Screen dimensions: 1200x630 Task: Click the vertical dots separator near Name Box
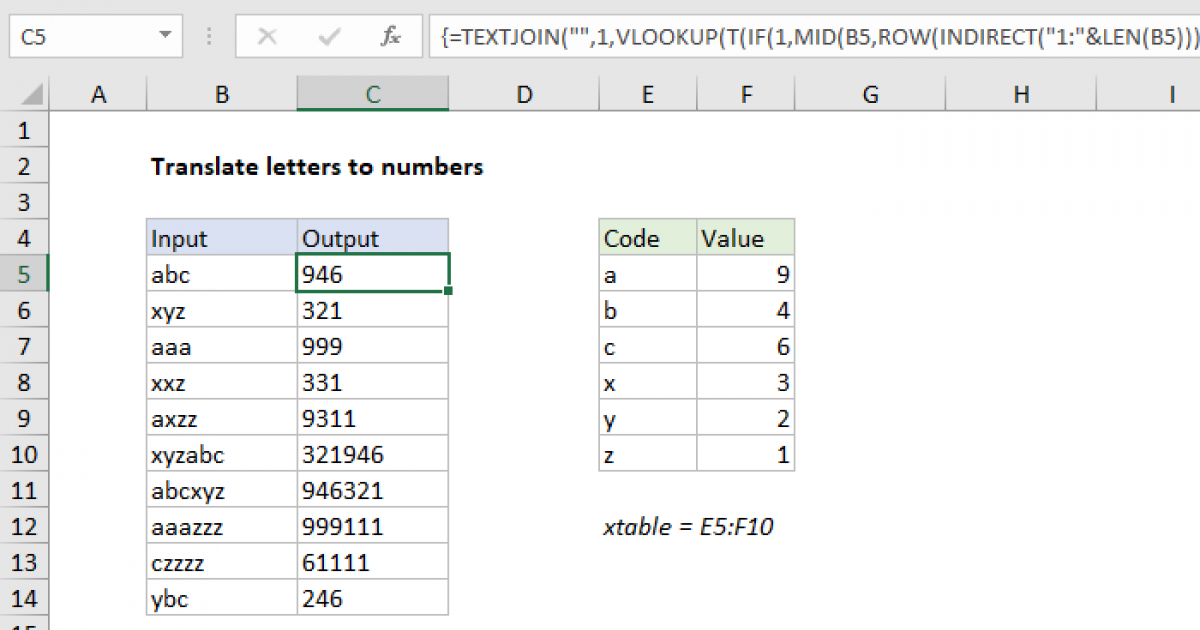[208, 37]
